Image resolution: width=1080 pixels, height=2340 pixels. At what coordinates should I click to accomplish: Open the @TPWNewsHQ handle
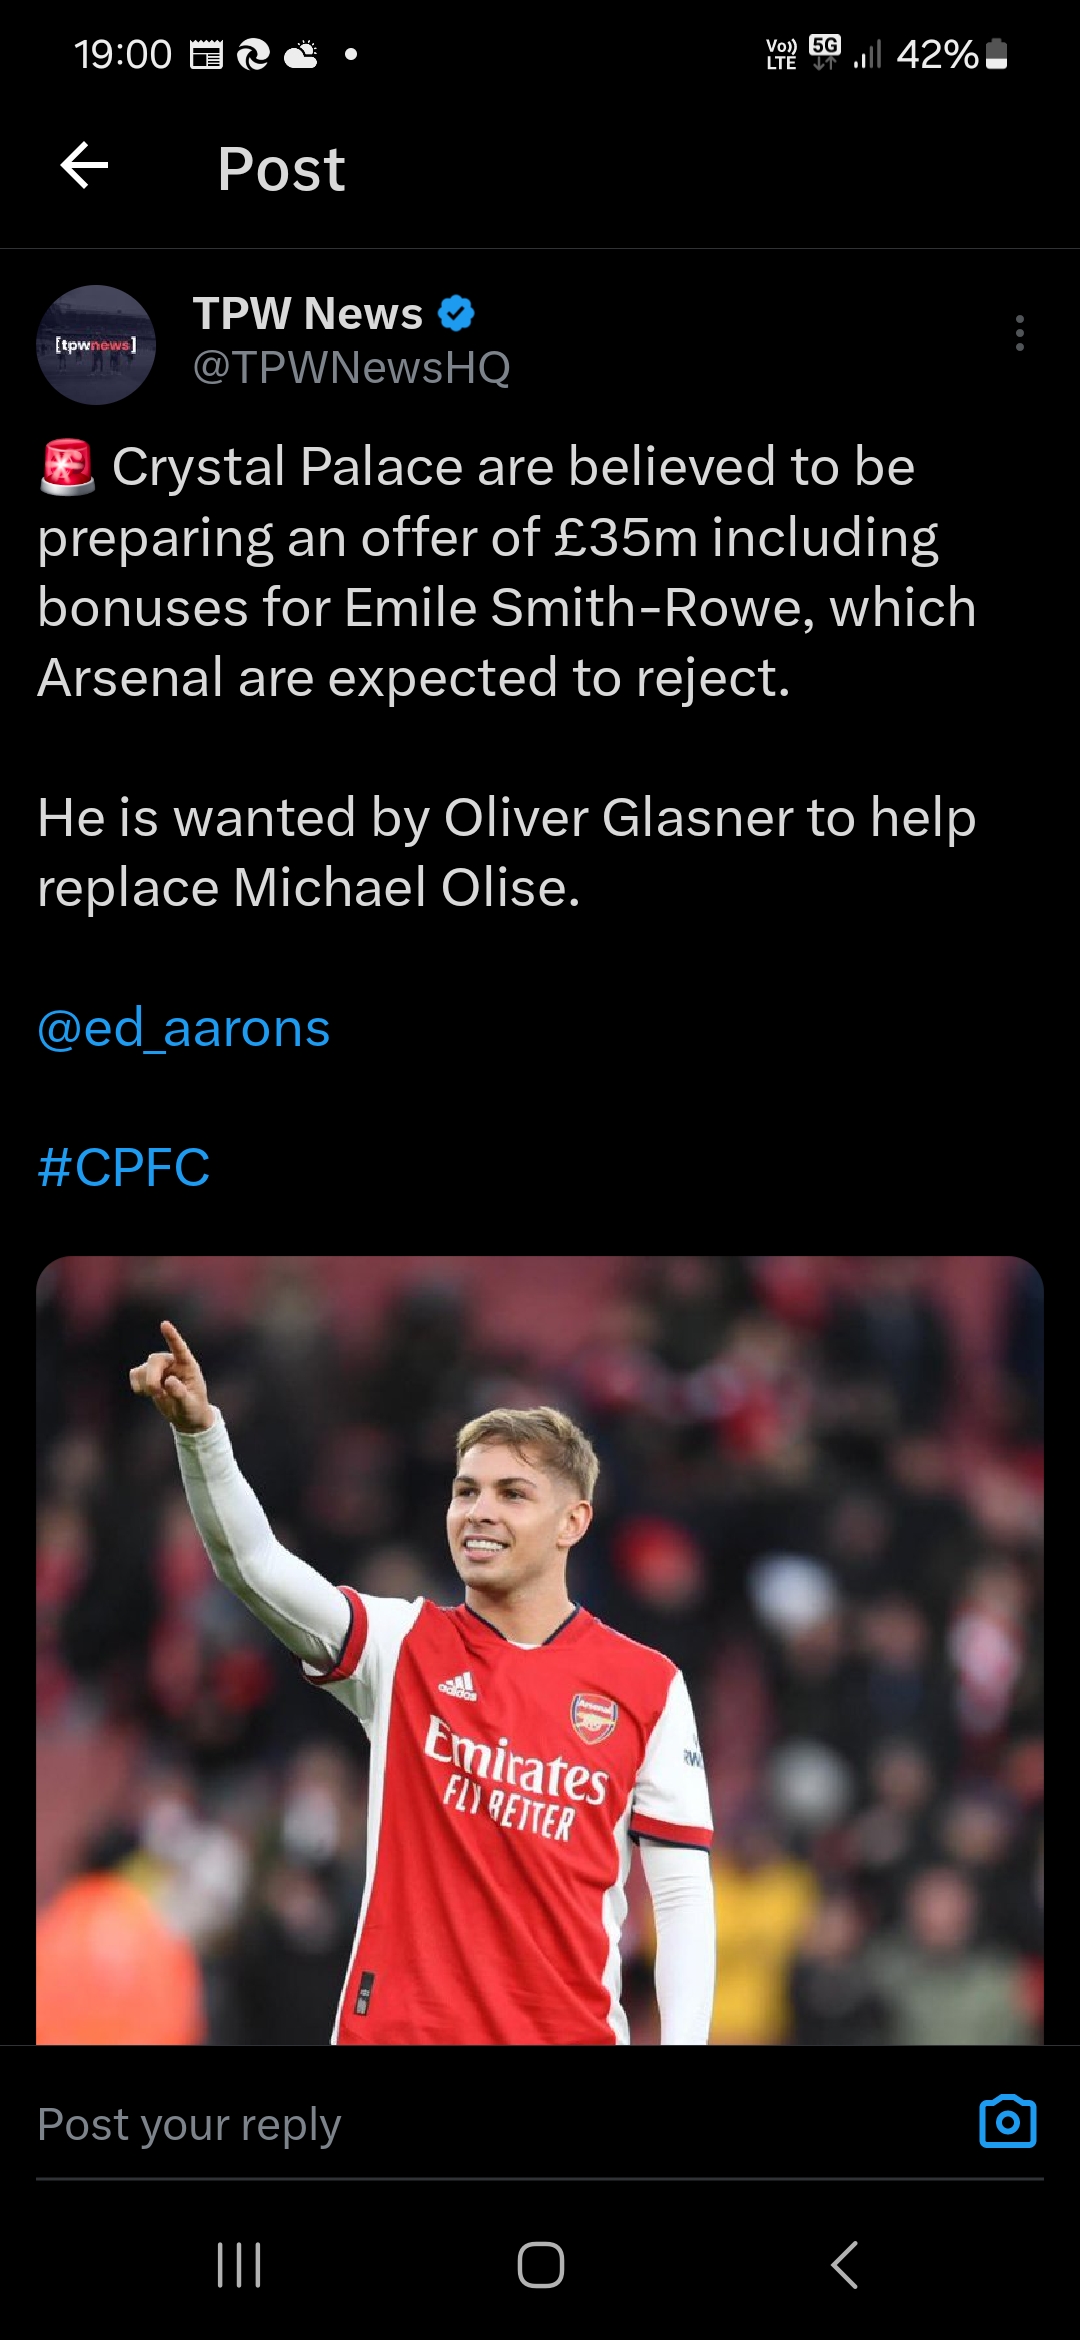(x=351, y=368)
